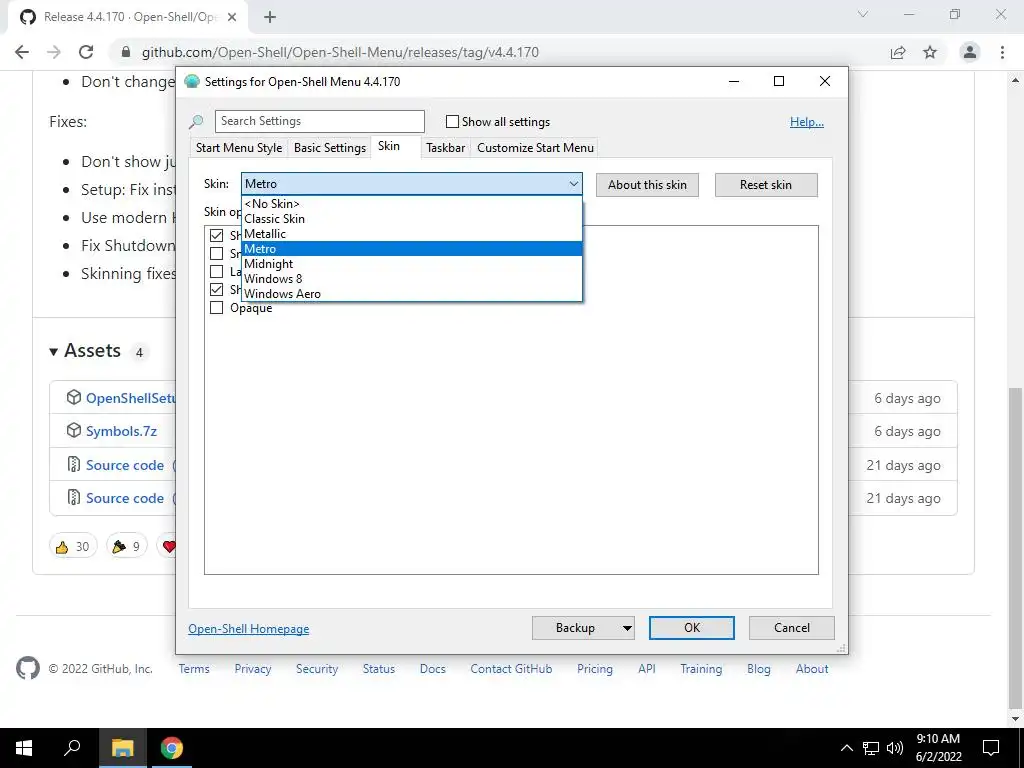Share this page via Chrome share icon
The width and height of the screenshot is (1024, 768).
tap(898, 52)
